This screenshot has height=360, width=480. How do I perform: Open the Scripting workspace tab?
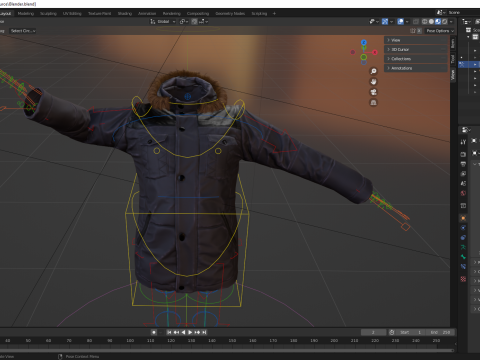point(259,14)
